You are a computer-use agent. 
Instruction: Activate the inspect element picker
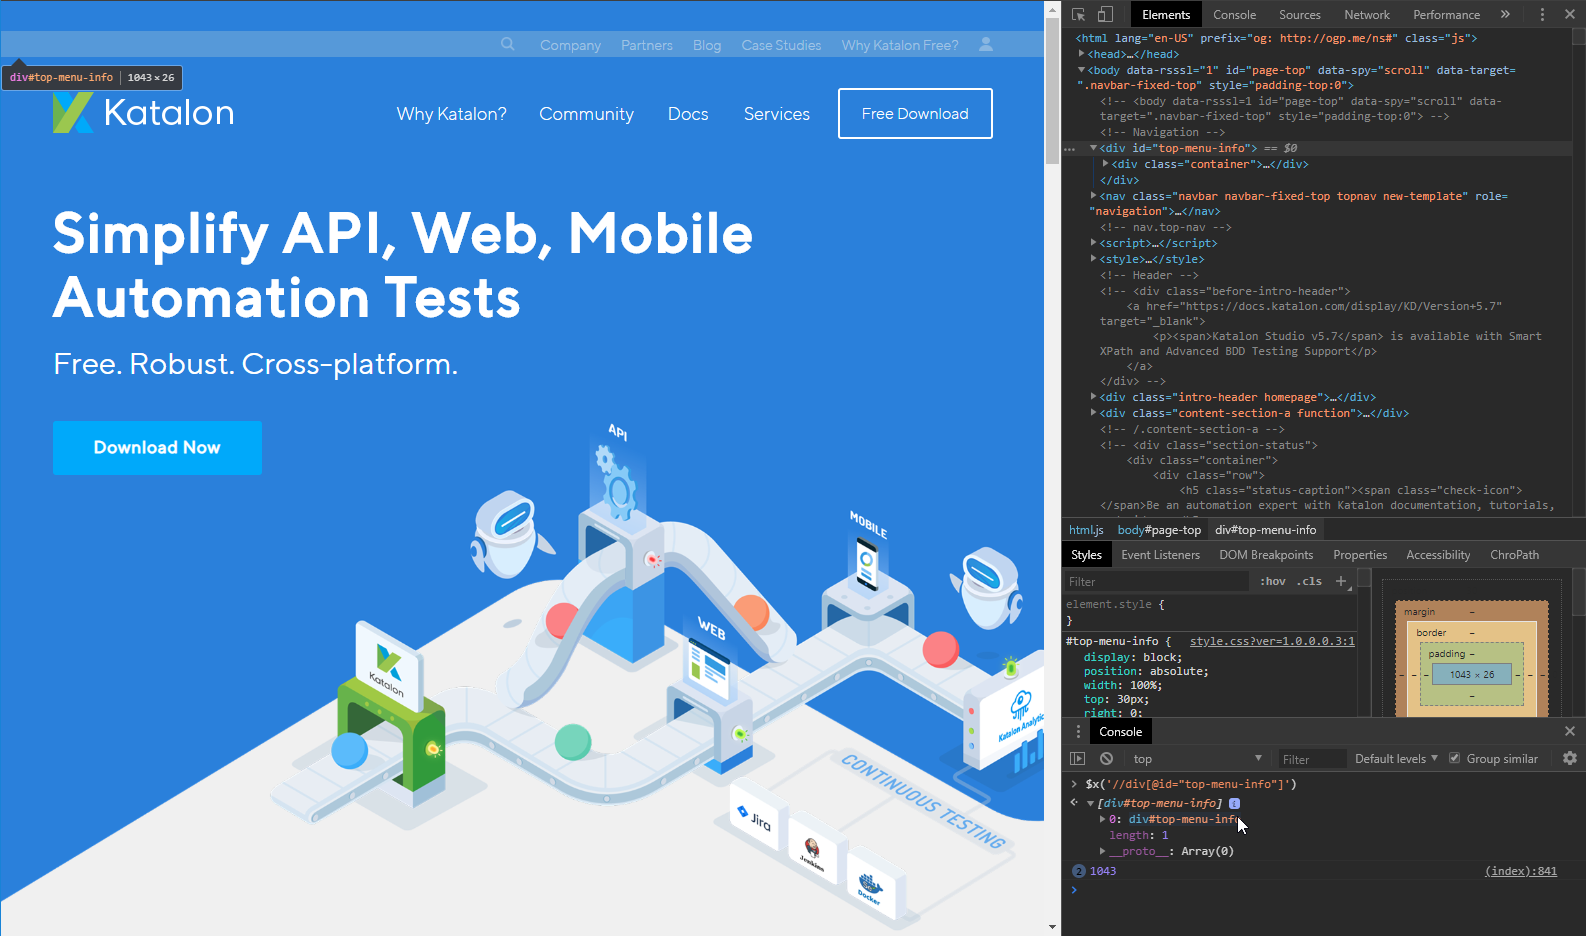pyautogui.click(x=1079, y=14)
